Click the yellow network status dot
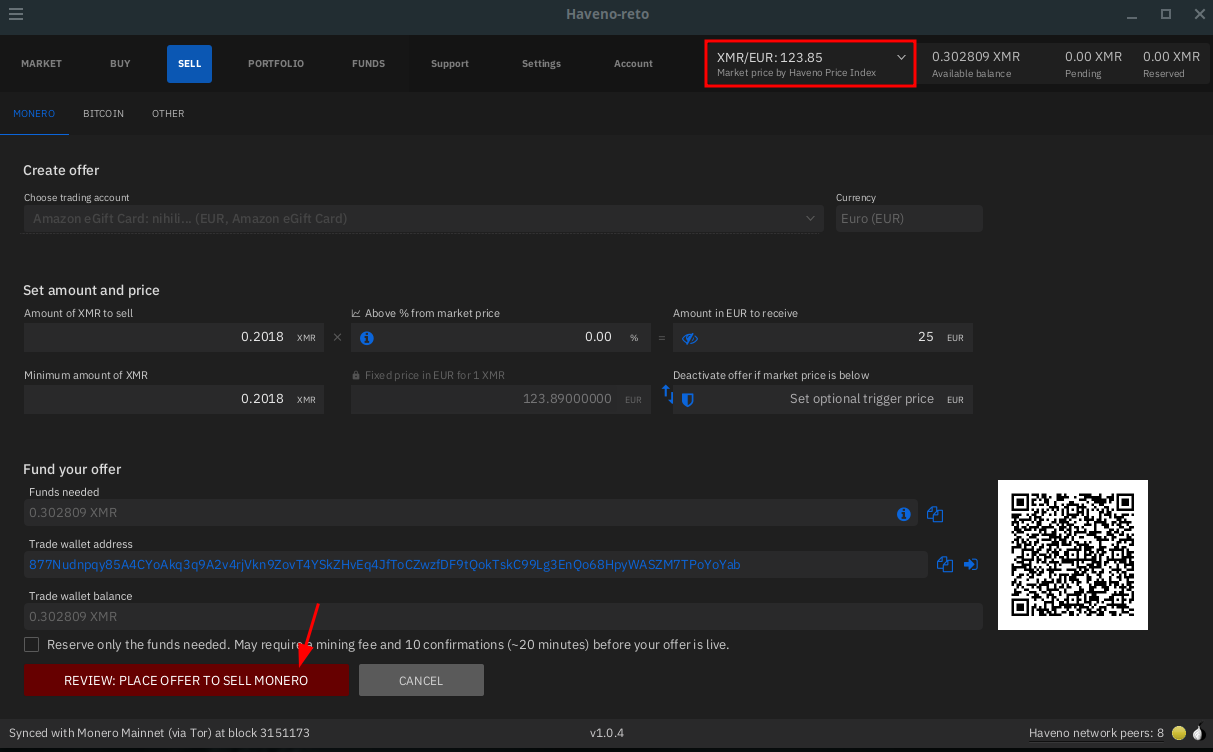Viewport: 1213px width, 752px height. point(1179,733)
